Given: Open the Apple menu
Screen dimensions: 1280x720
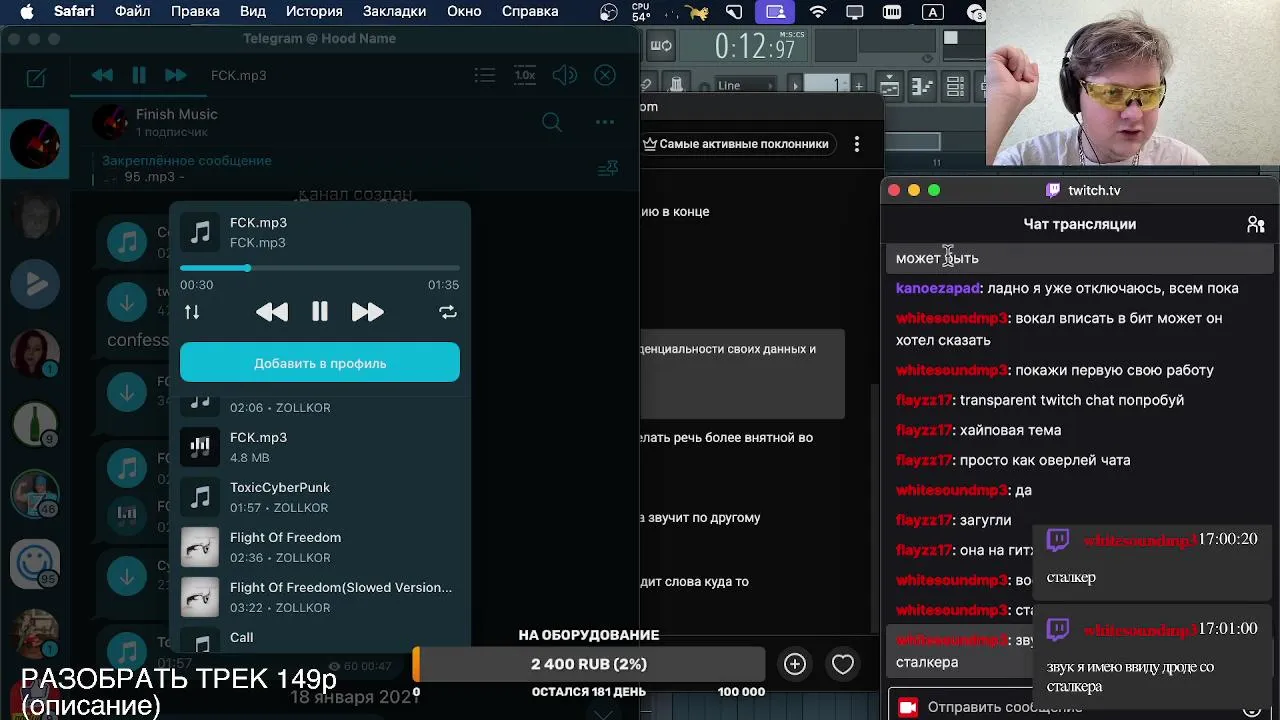Looking at the screenshot, I should [x=27, y=11].
